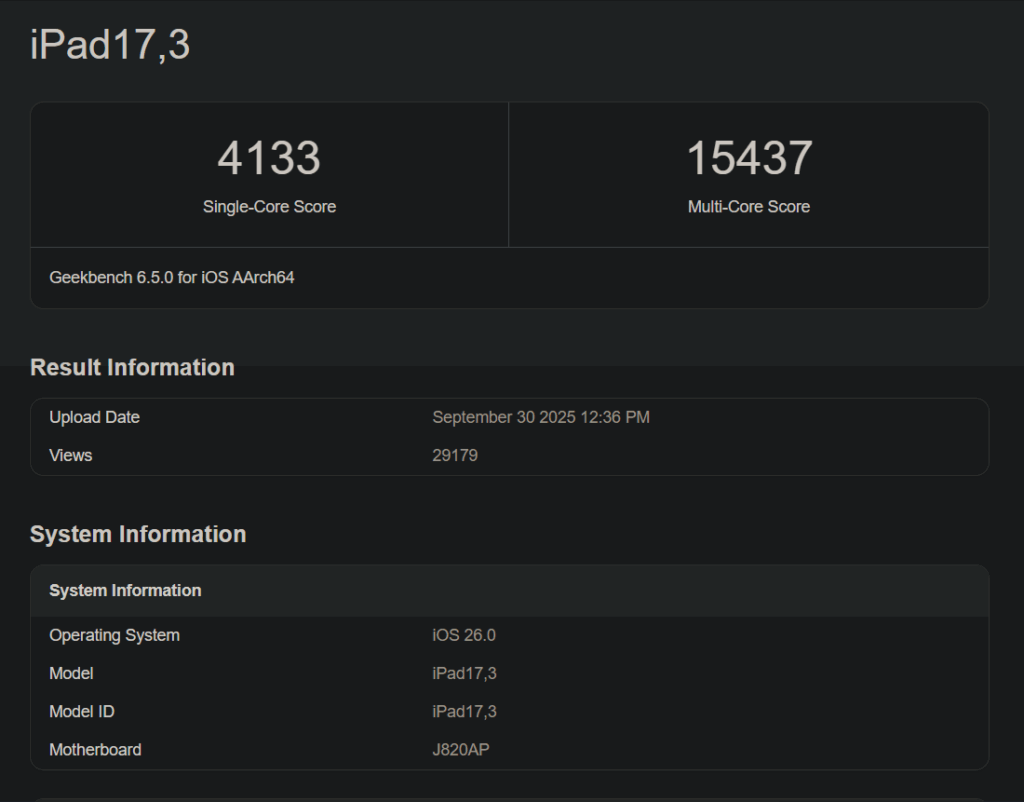Click the iPad17,3 value in Model row
Viewport: 1024px width, 802px height.
pyautogui.click(x=464, y=673)
